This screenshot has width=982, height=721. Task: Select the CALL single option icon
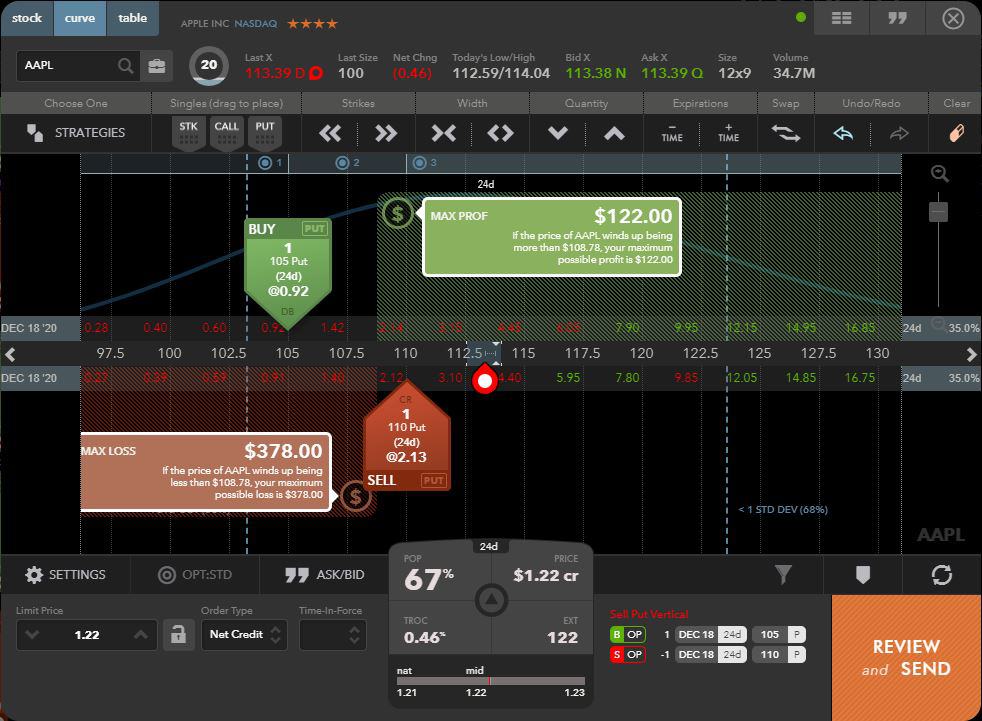(x=226, y=131)
